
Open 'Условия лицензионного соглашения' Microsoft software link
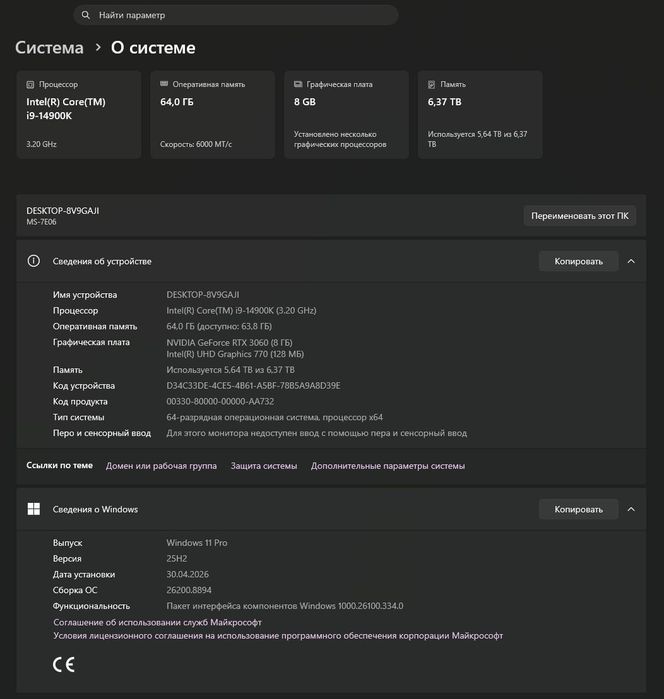pyautogui.click(x=278, y=636)
